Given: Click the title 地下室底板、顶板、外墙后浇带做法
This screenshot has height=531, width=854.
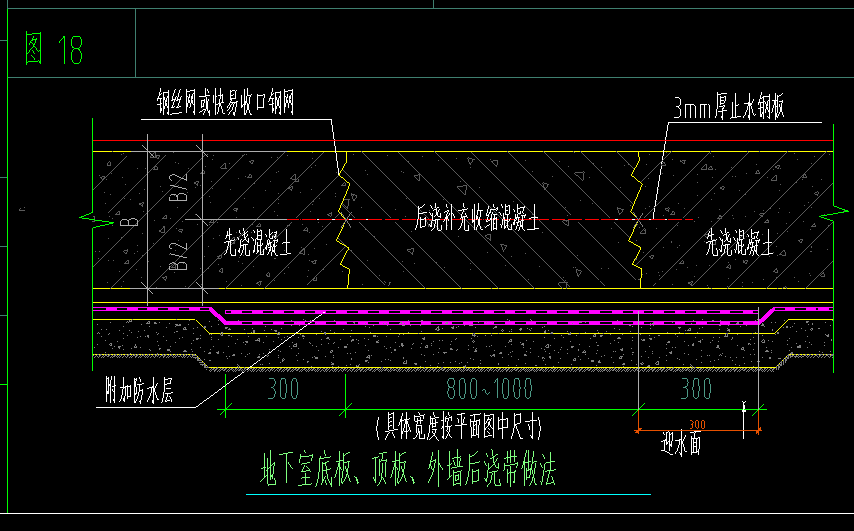Looking at the screenshot, I should [408, 469].
